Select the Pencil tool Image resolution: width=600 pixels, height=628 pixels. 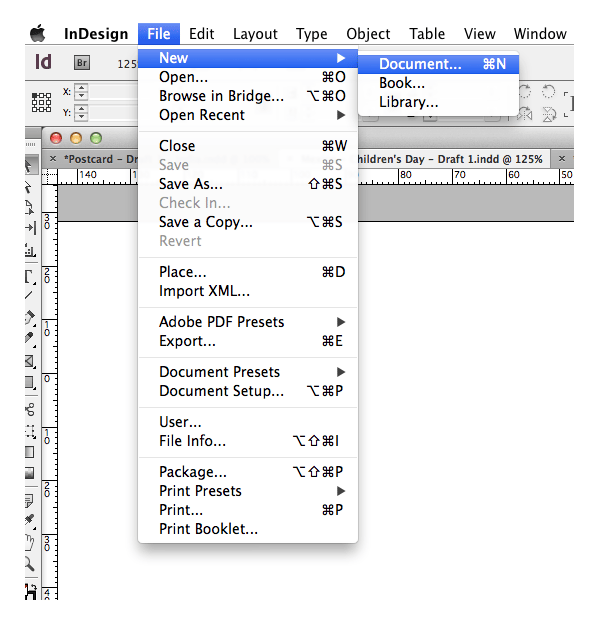tap(30, 339)
